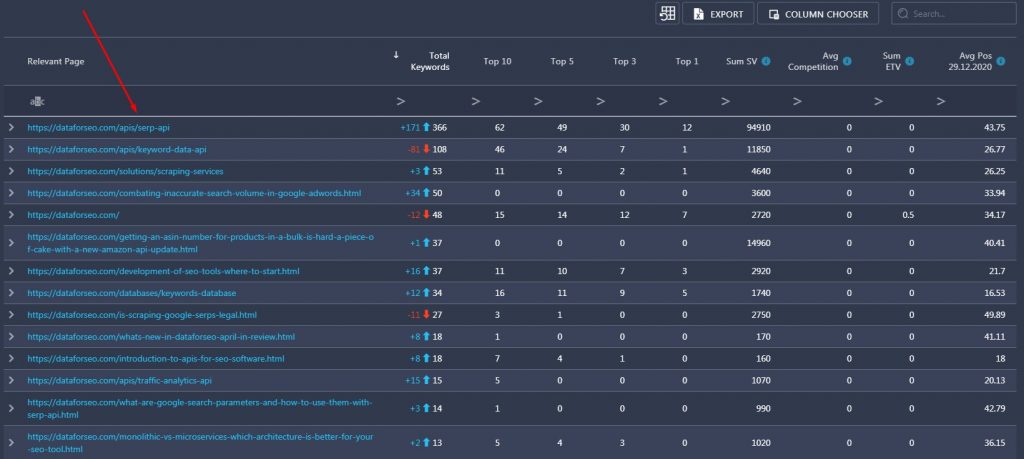This screenshot has height=459, width=1024.
Task: Sort by the Relevant Page column header
Action: [56, 61]
